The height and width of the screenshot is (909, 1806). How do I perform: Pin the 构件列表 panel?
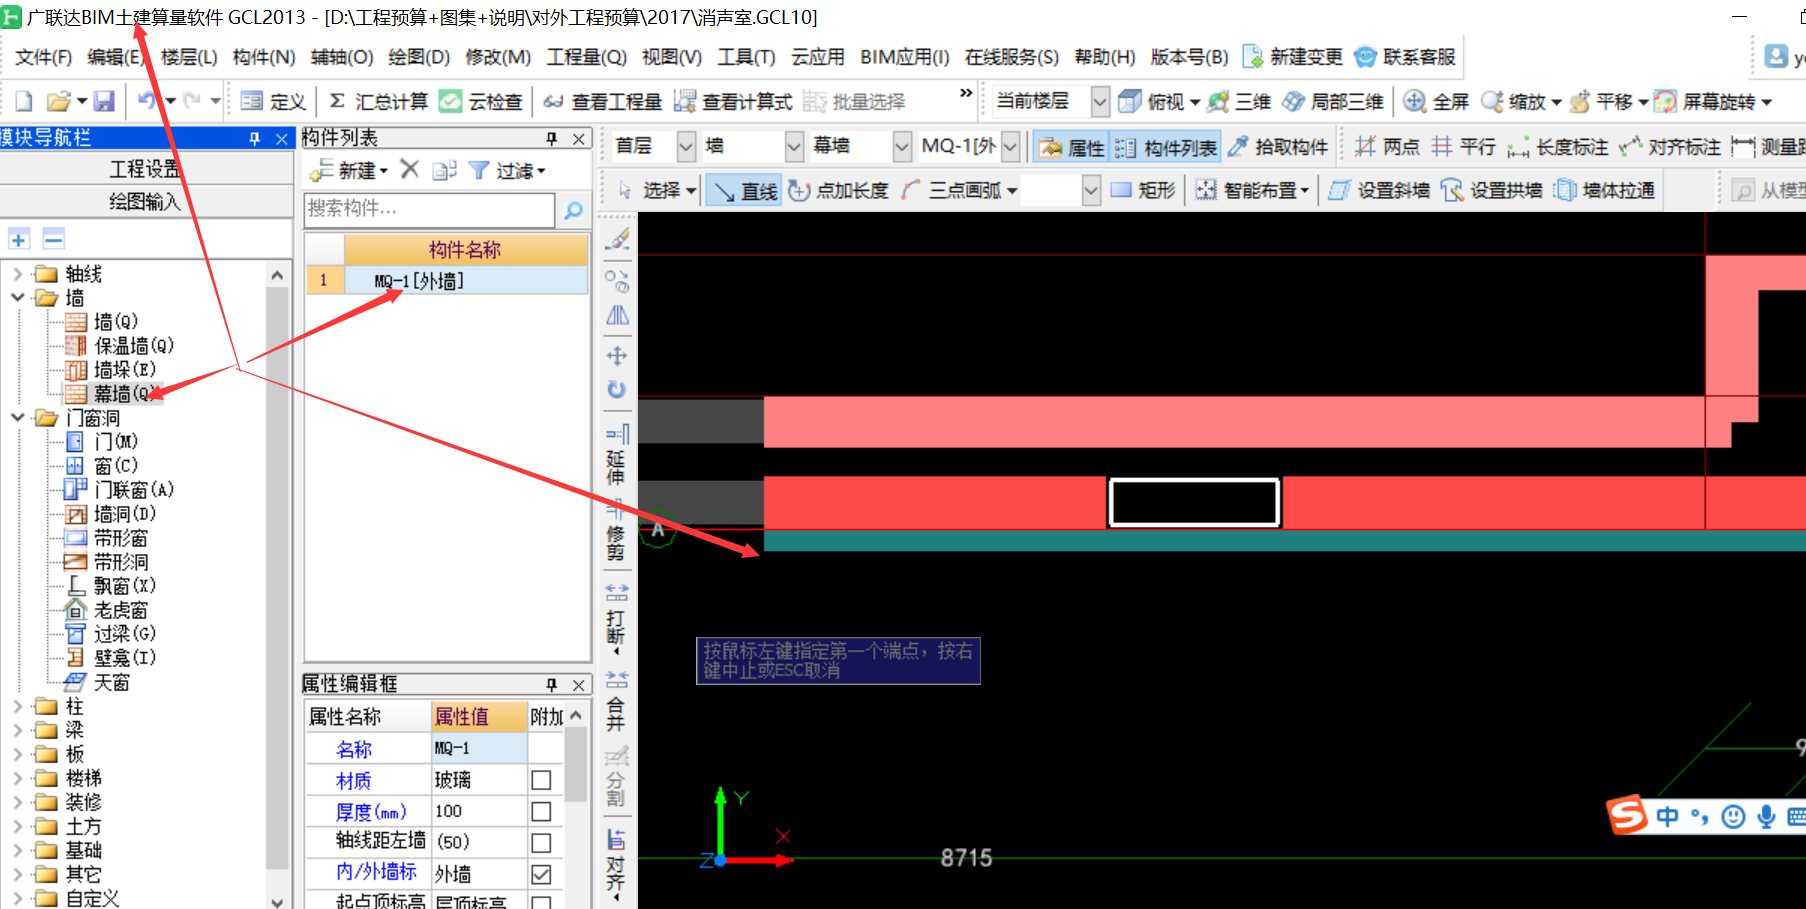point(552,138)
